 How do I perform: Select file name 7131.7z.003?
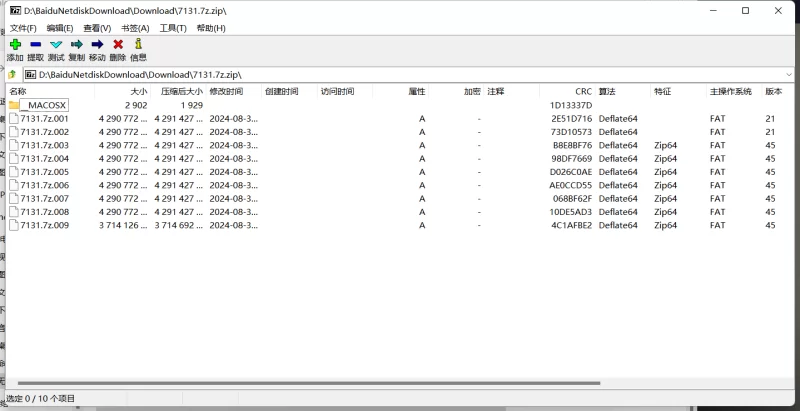click(44, 145)
